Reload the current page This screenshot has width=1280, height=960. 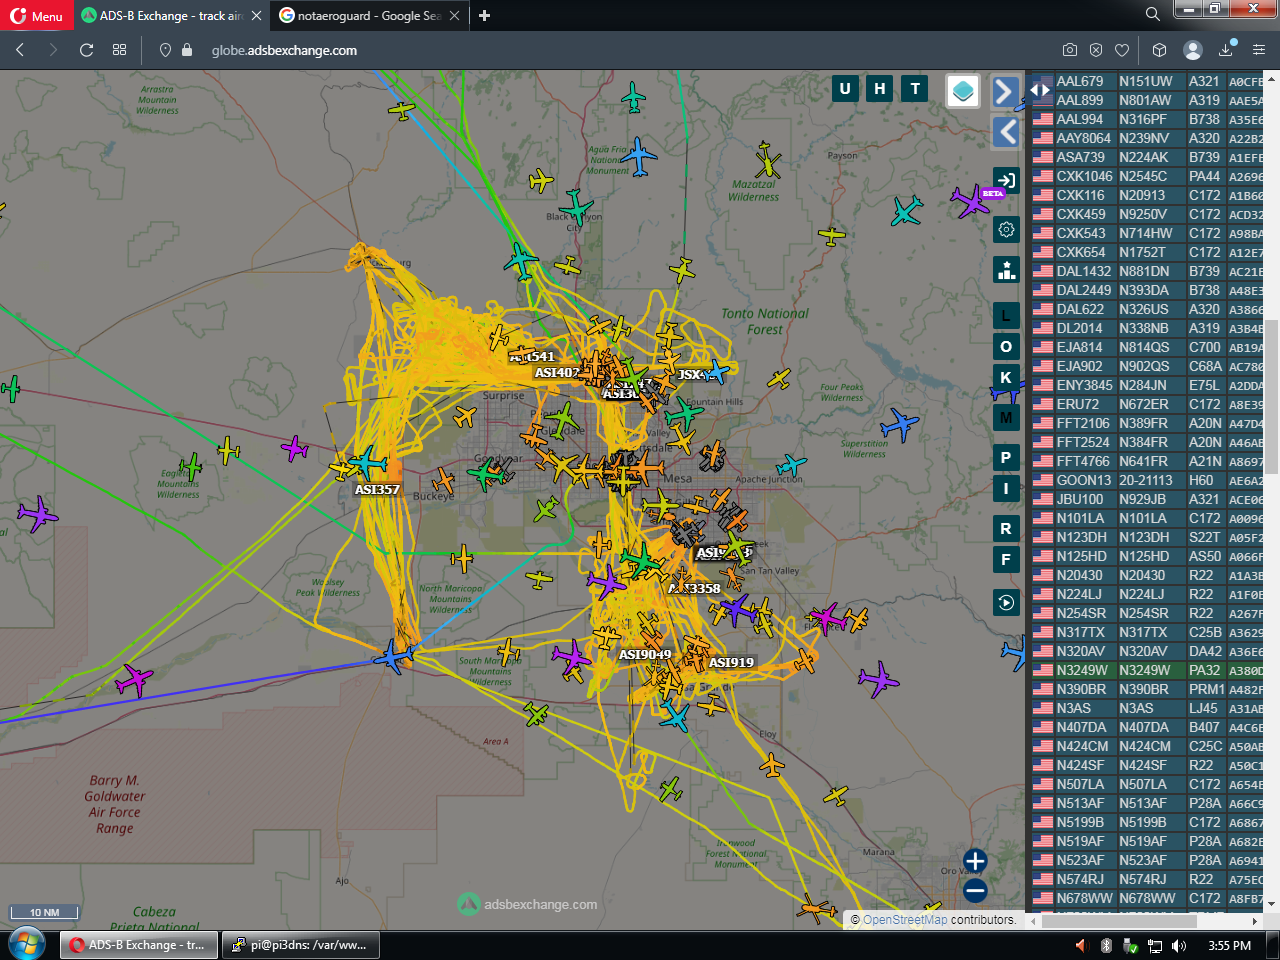(x=87, y=50)
